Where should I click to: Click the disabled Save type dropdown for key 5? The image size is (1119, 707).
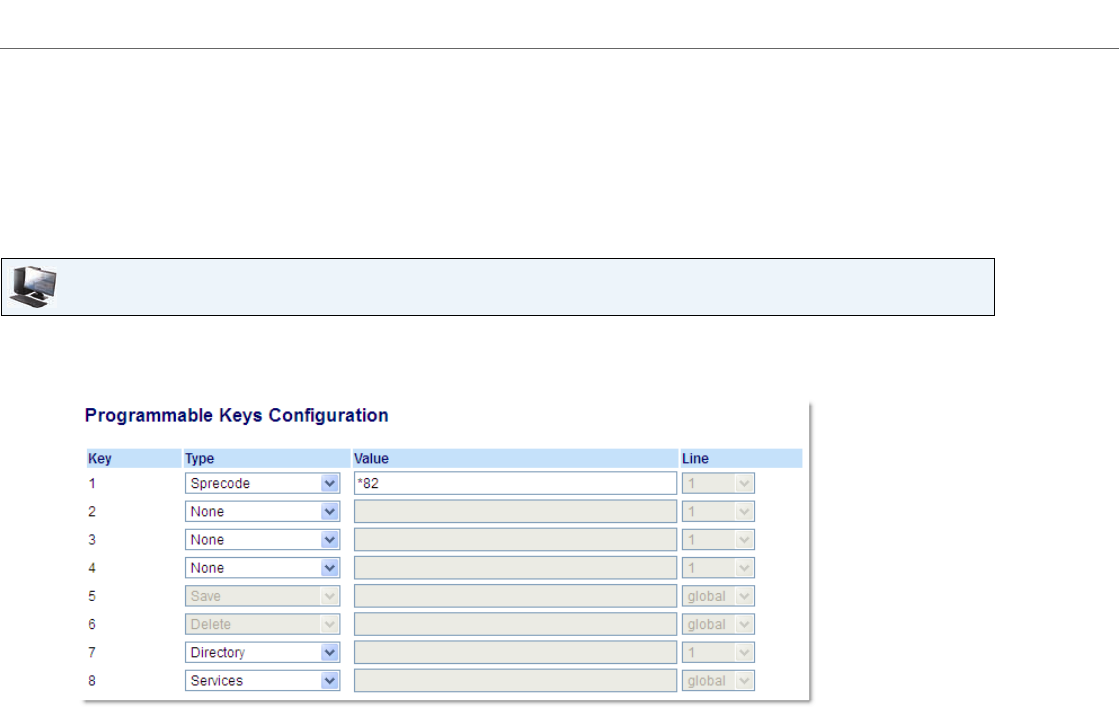click(262, 596)
